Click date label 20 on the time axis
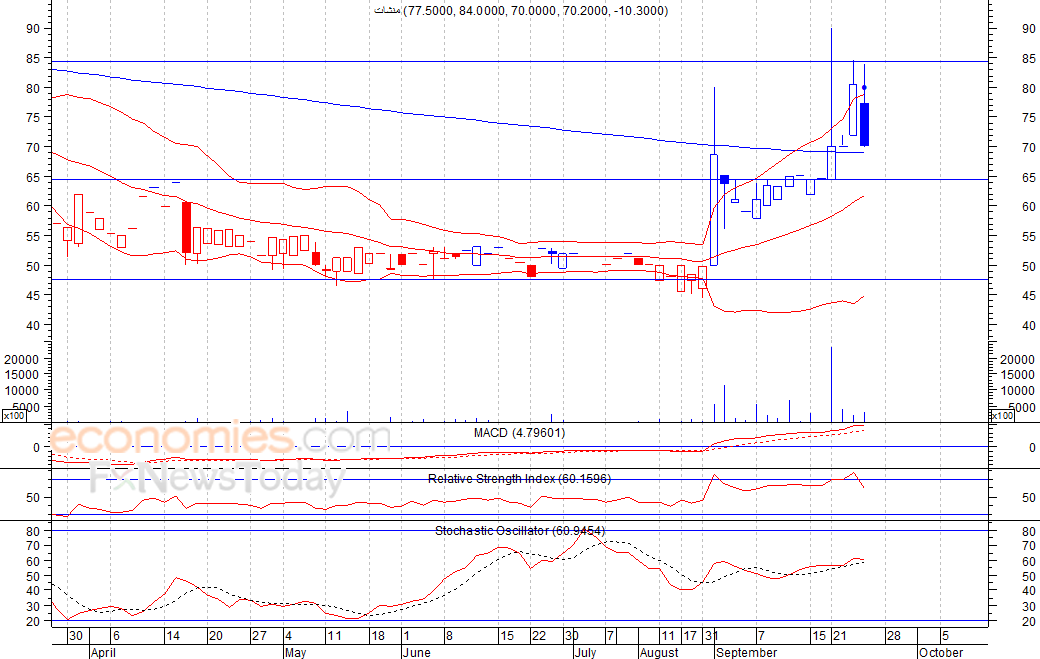The height and width of the screenshot is (659, 1040). point(216,636)
